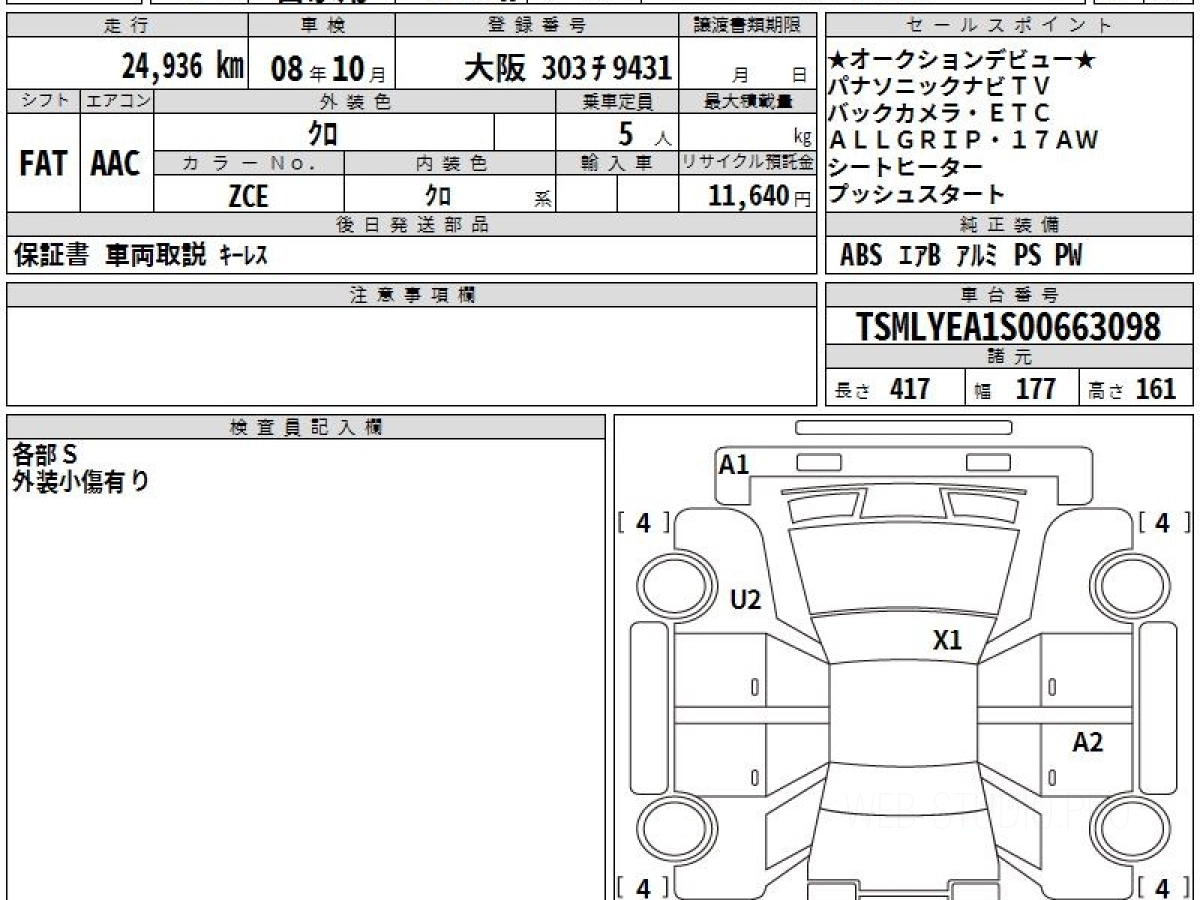Select the interior color クロ under 内装色

tap(439, 195)
